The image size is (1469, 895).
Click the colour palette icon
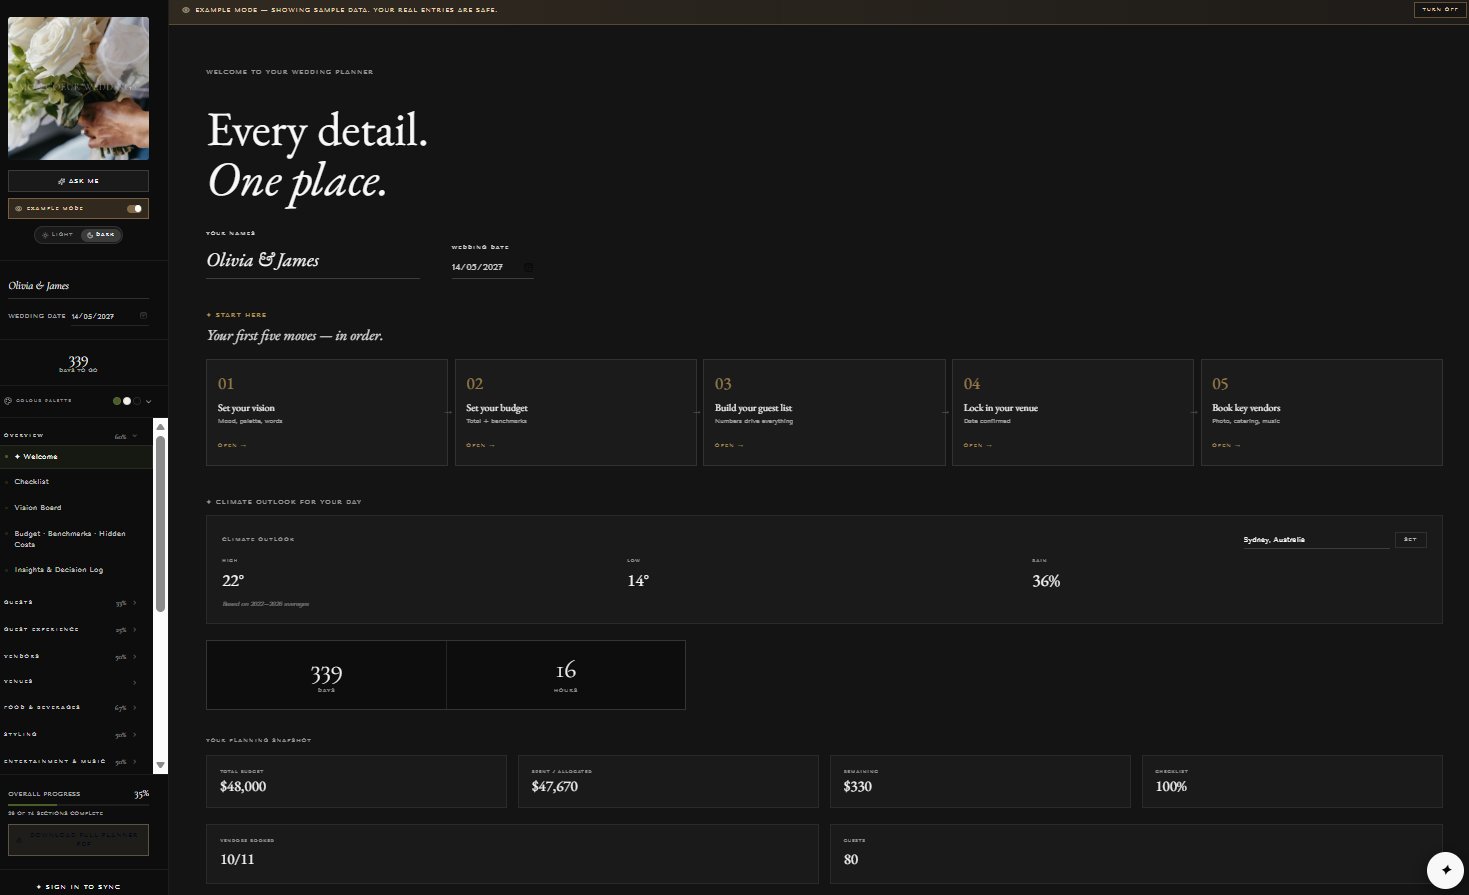pyautogui.click(x=8, y=401)
